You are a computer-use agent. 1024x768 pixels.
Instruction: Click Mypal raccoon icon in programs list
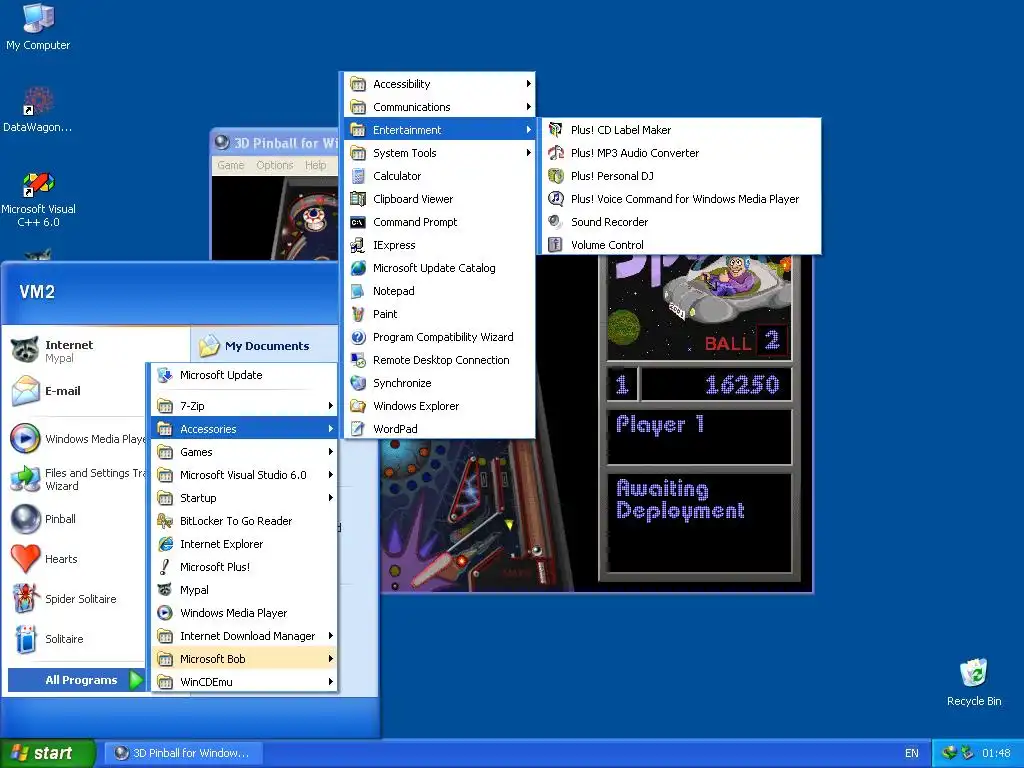[x=165, y=590]
